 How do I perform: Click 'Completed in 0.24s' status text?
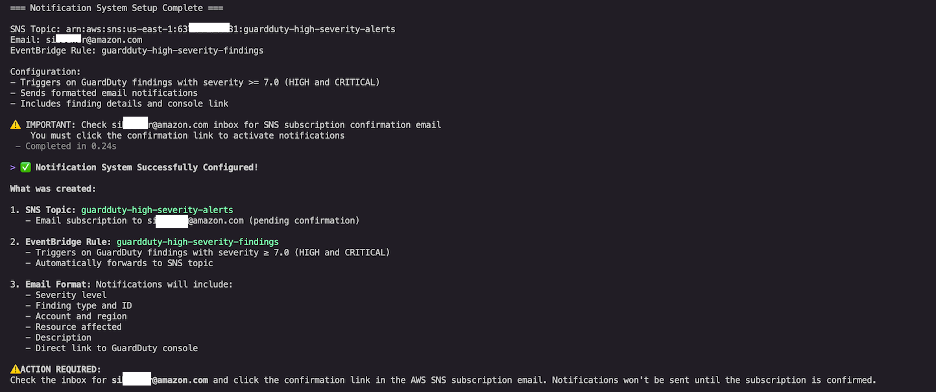pyautogui.click(x=66, y=146)
